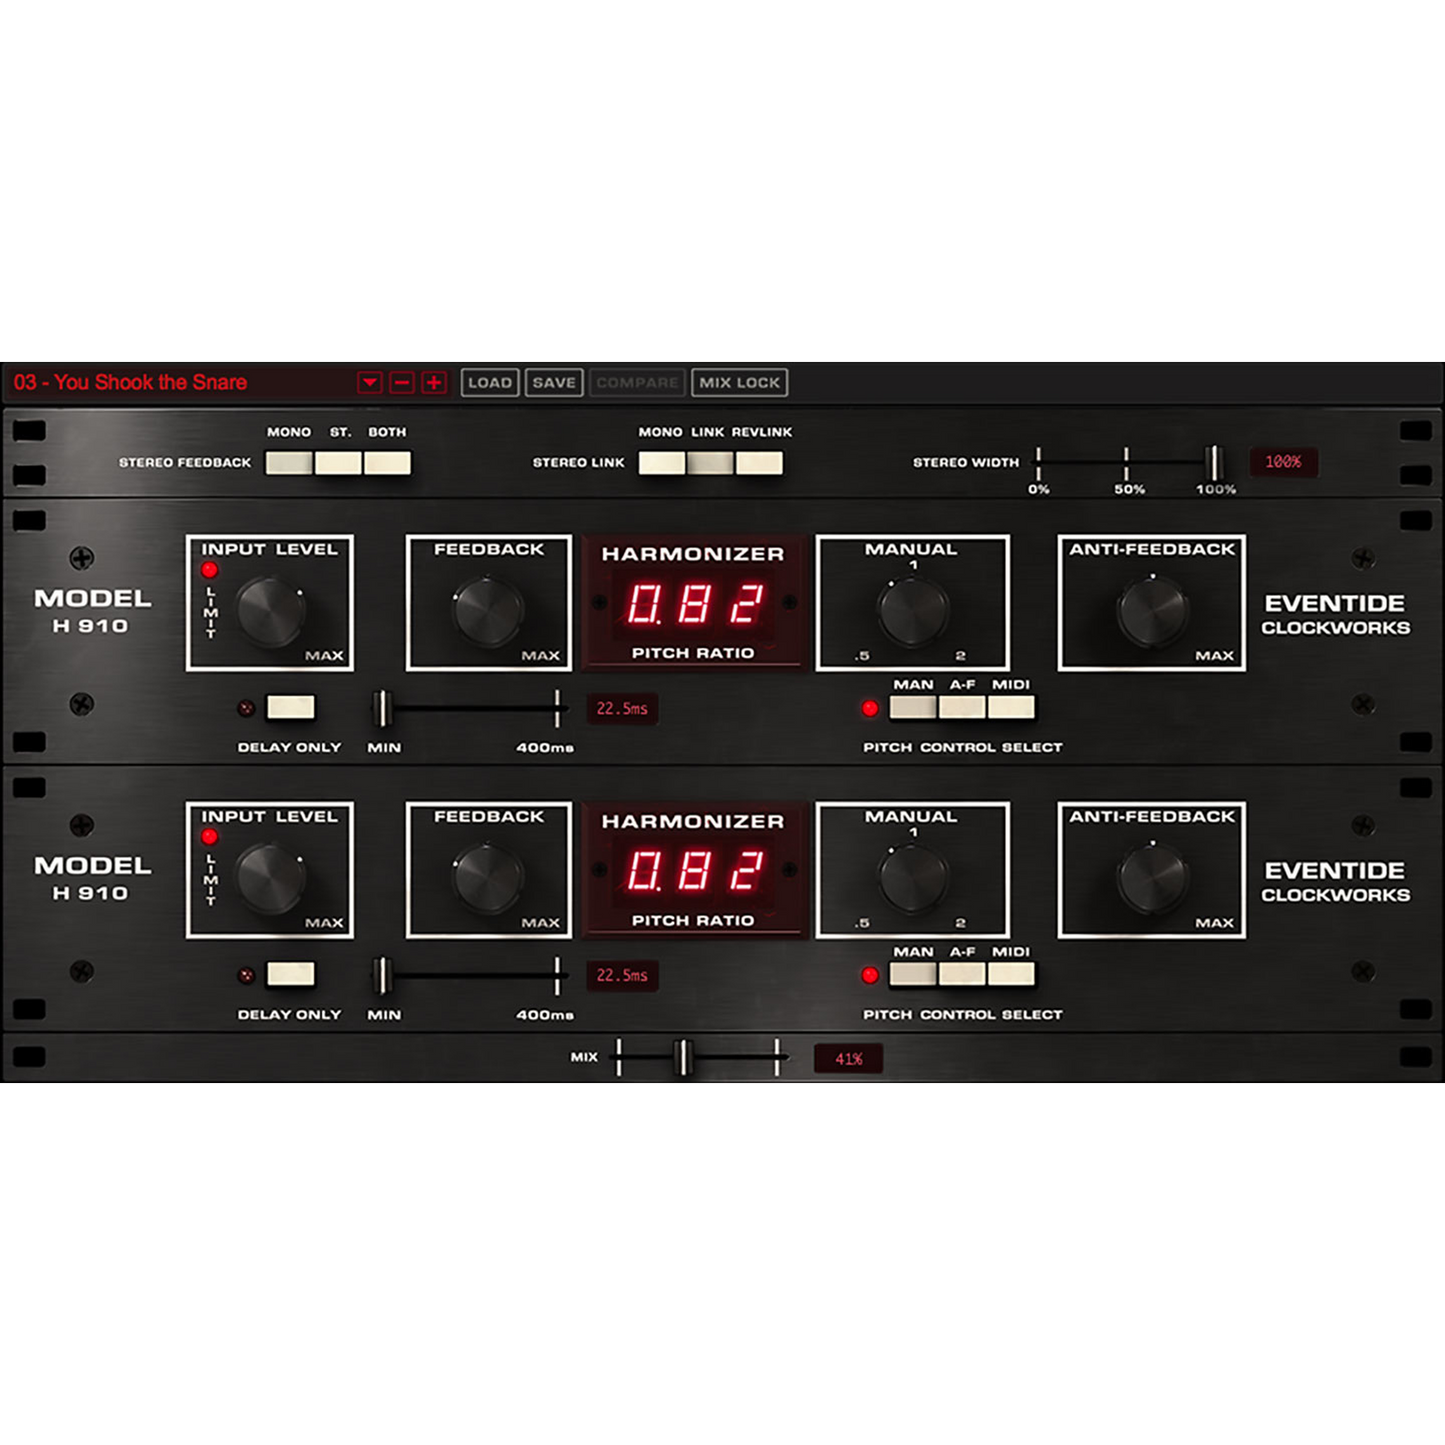Toggle the bottom unit Delay Only switch

tap(291, 975)
